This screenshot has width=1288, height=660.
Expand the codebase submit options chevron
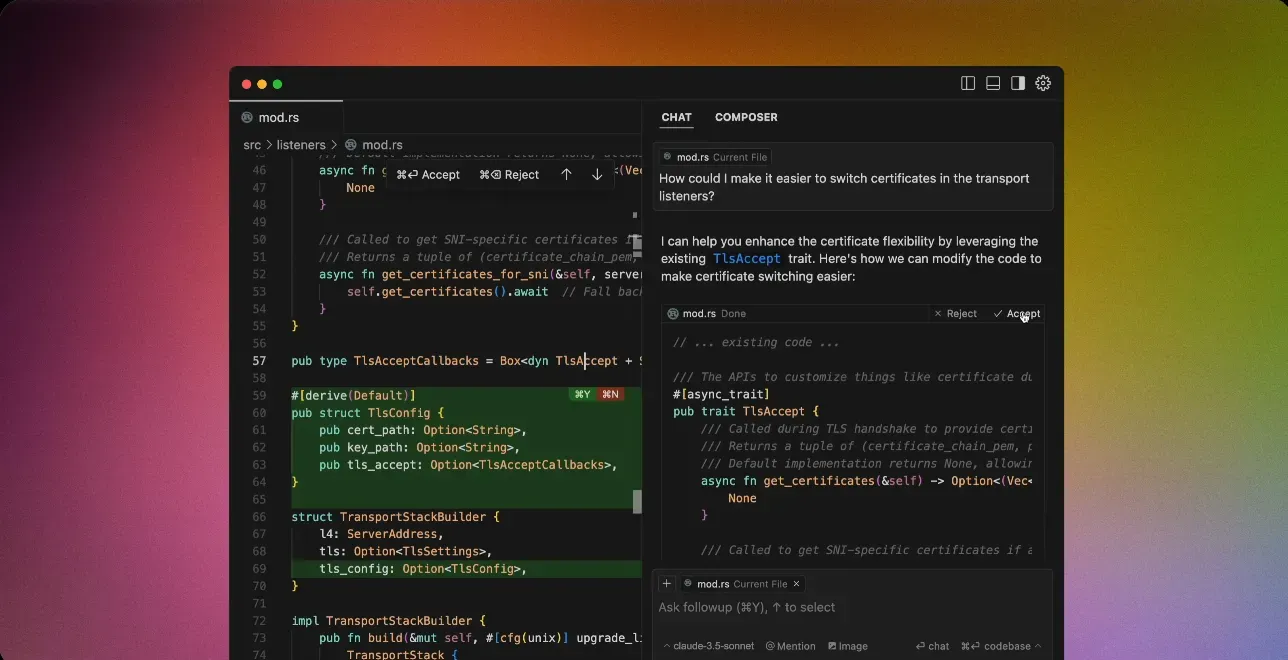1037,646
